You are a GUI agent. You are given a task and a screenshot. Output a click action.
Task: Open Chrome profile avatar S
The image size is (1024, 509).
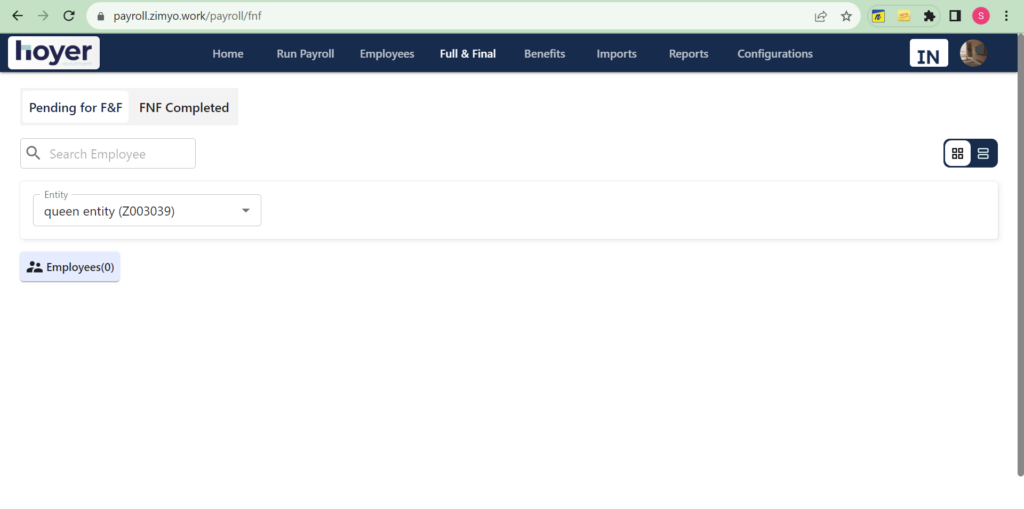981,16
